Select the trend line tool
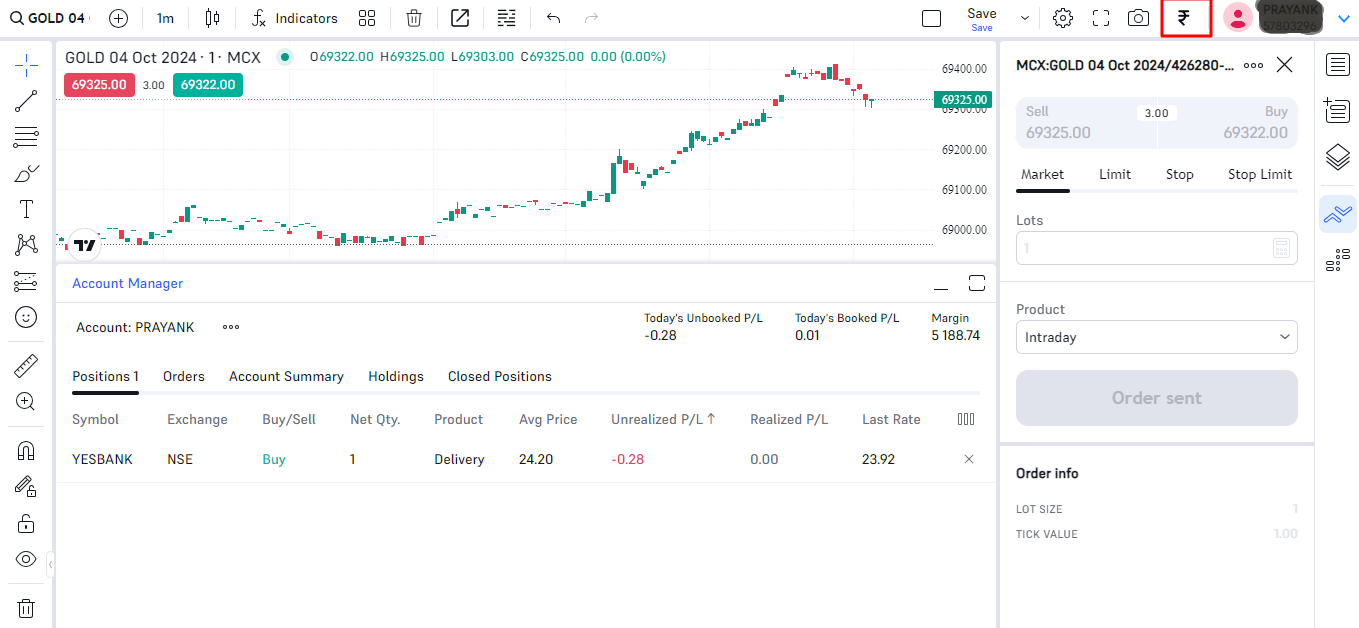Screen dimensions: 1359x628 pos(26,101)
